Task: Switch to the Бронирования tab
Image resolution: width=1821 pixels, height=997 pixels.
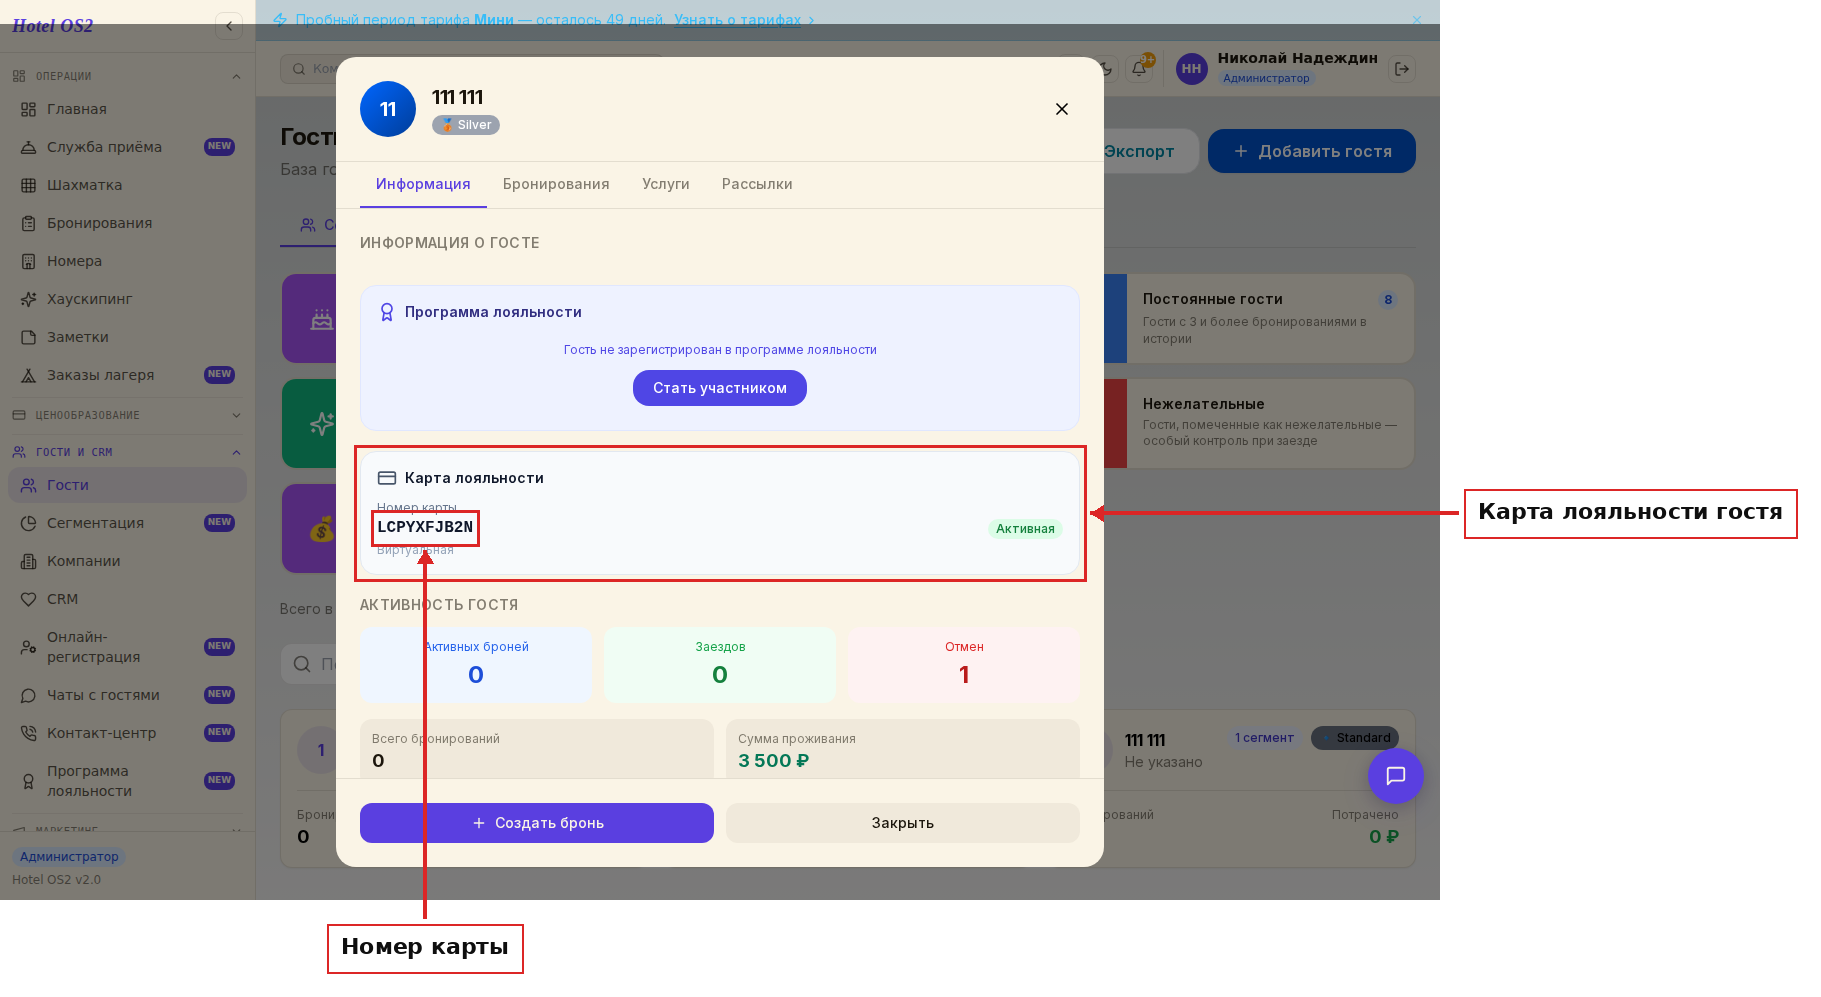Action: (556, 184)
